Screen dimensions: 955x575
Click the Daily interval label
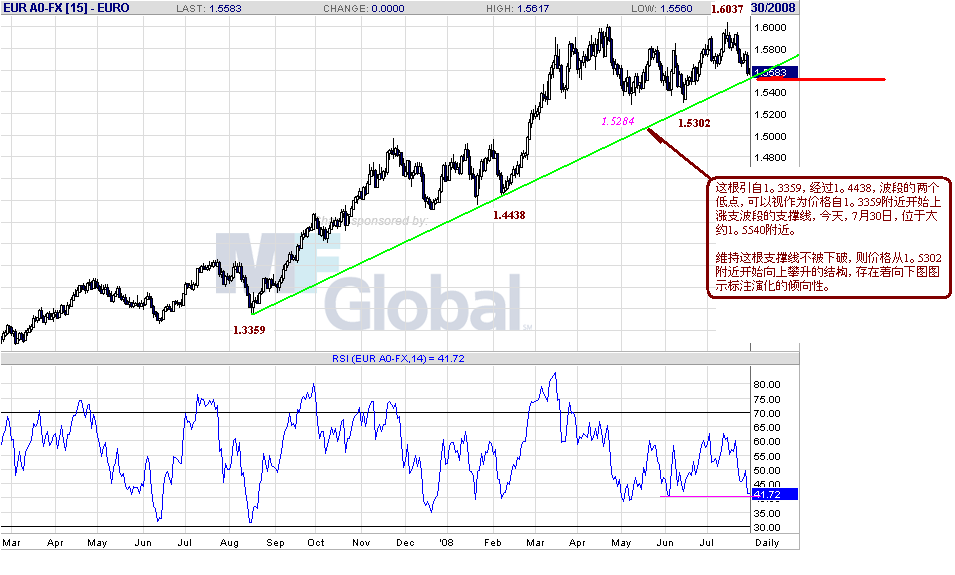coord(767,543)
